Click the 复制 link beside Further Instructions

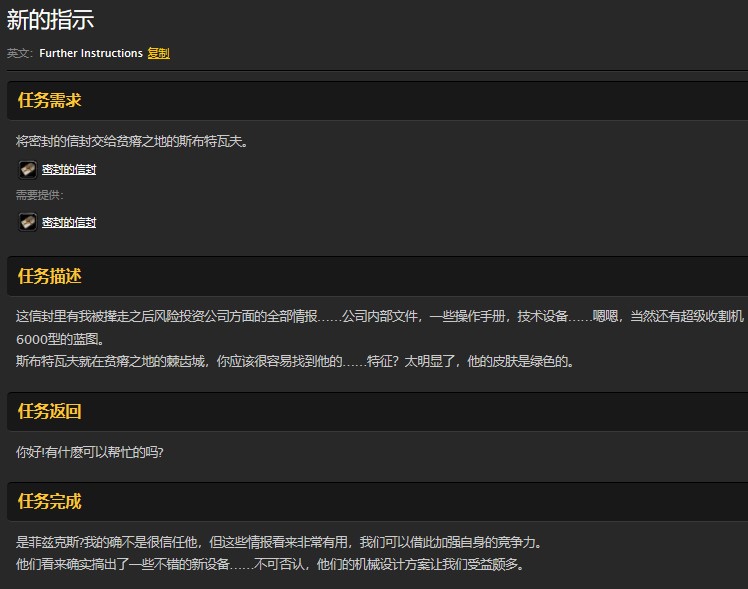(x=158, y=53)
